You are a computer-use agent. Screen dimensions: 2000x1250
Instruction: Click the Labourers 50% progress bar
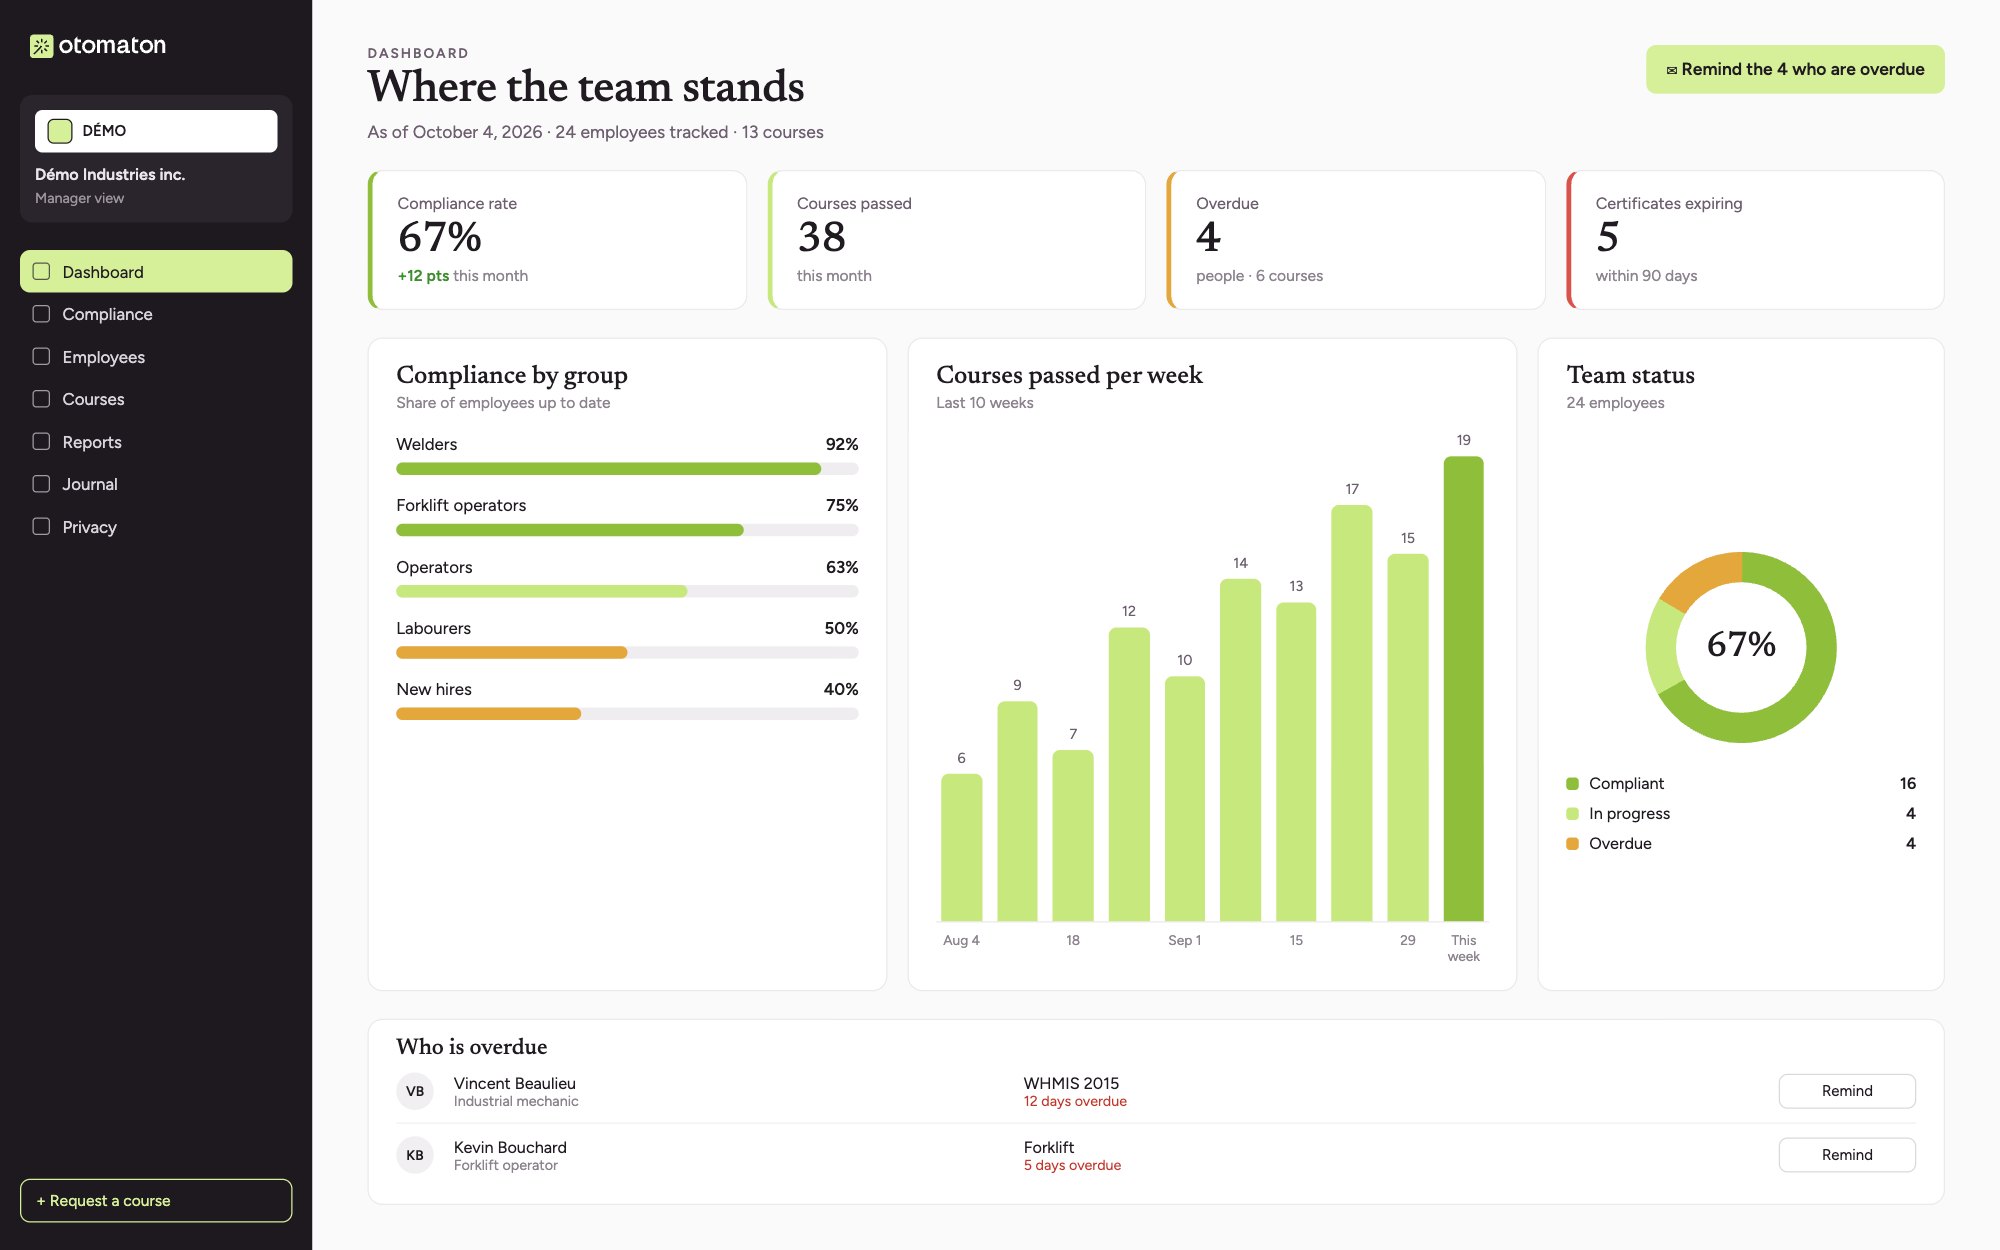(627, 653)
